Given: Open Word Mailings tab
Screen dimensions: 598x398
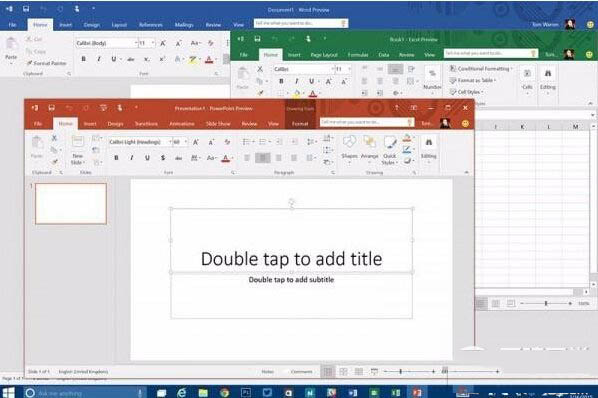Looking at the screenshot, I should coord(184,25).
